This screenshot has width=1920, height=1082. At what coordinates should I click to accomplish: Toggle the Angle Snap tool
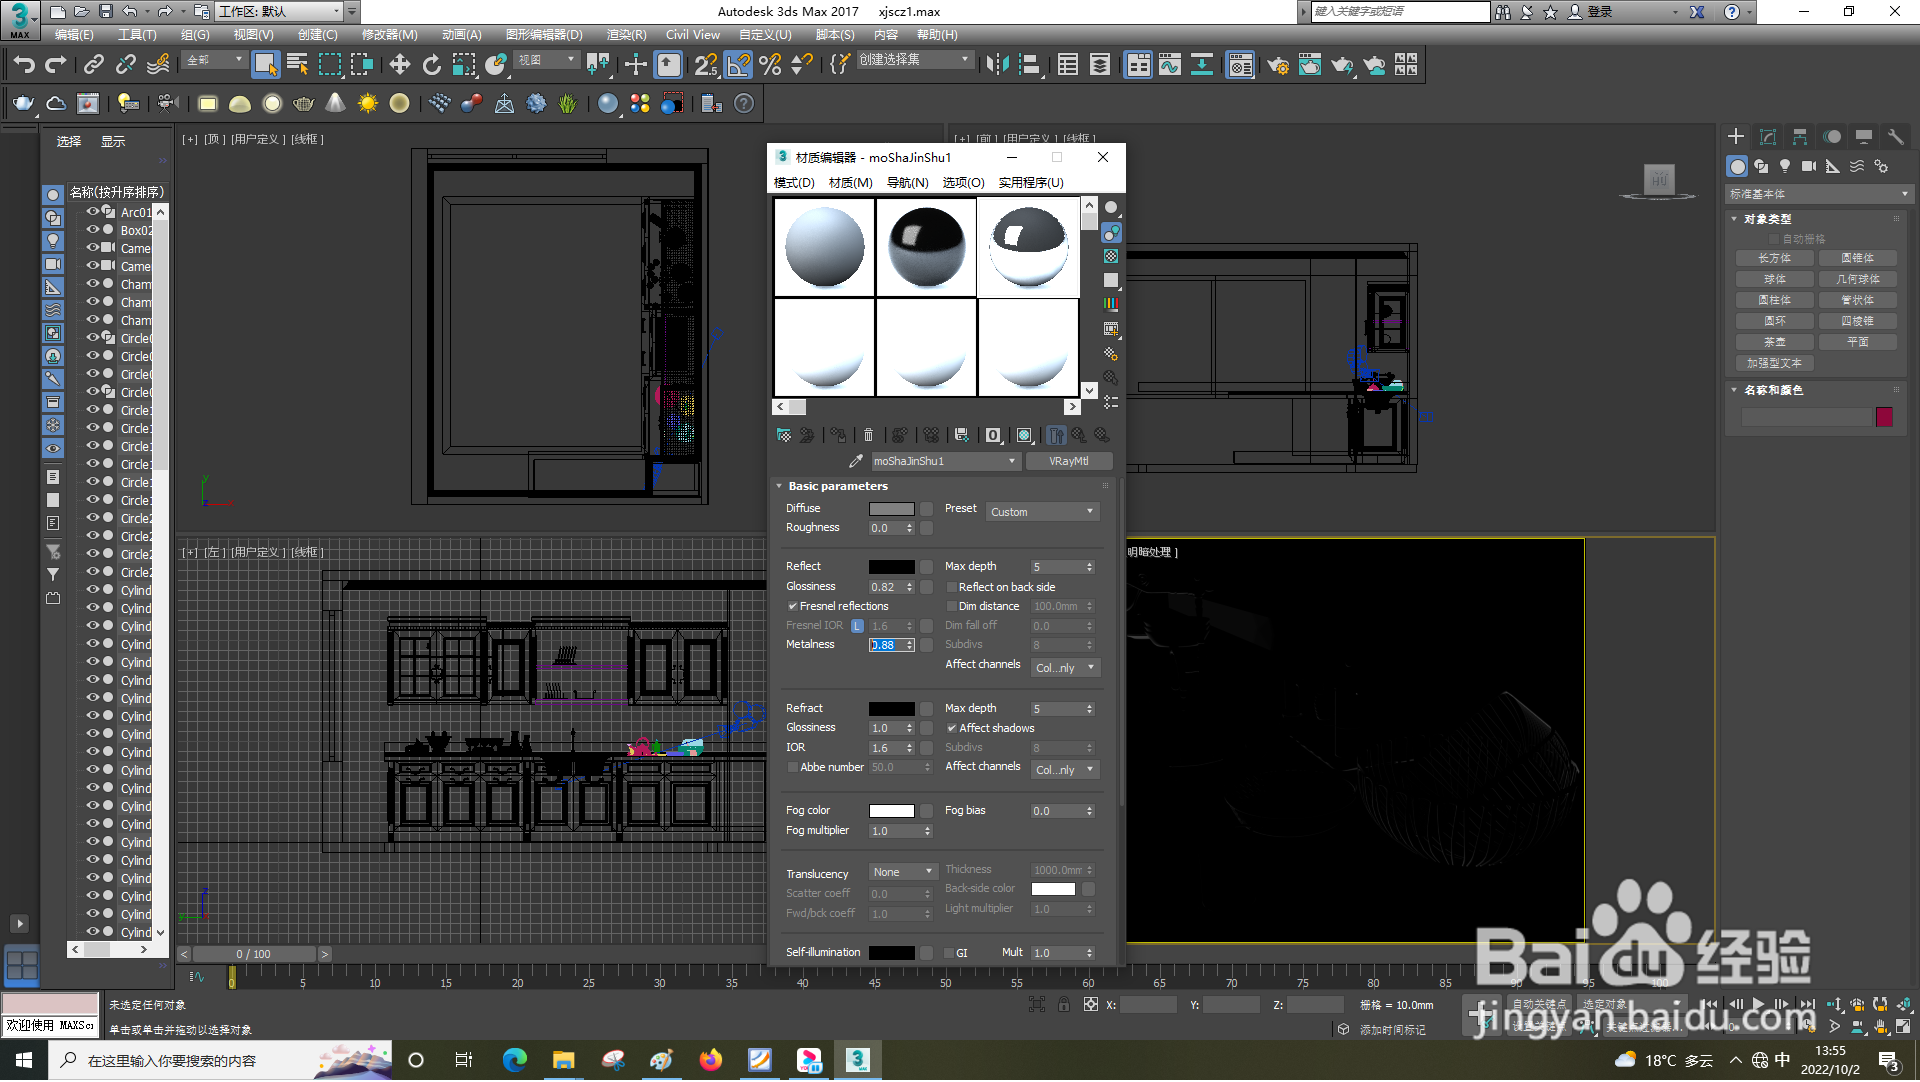pyautogui.click(x=738, y=65)
